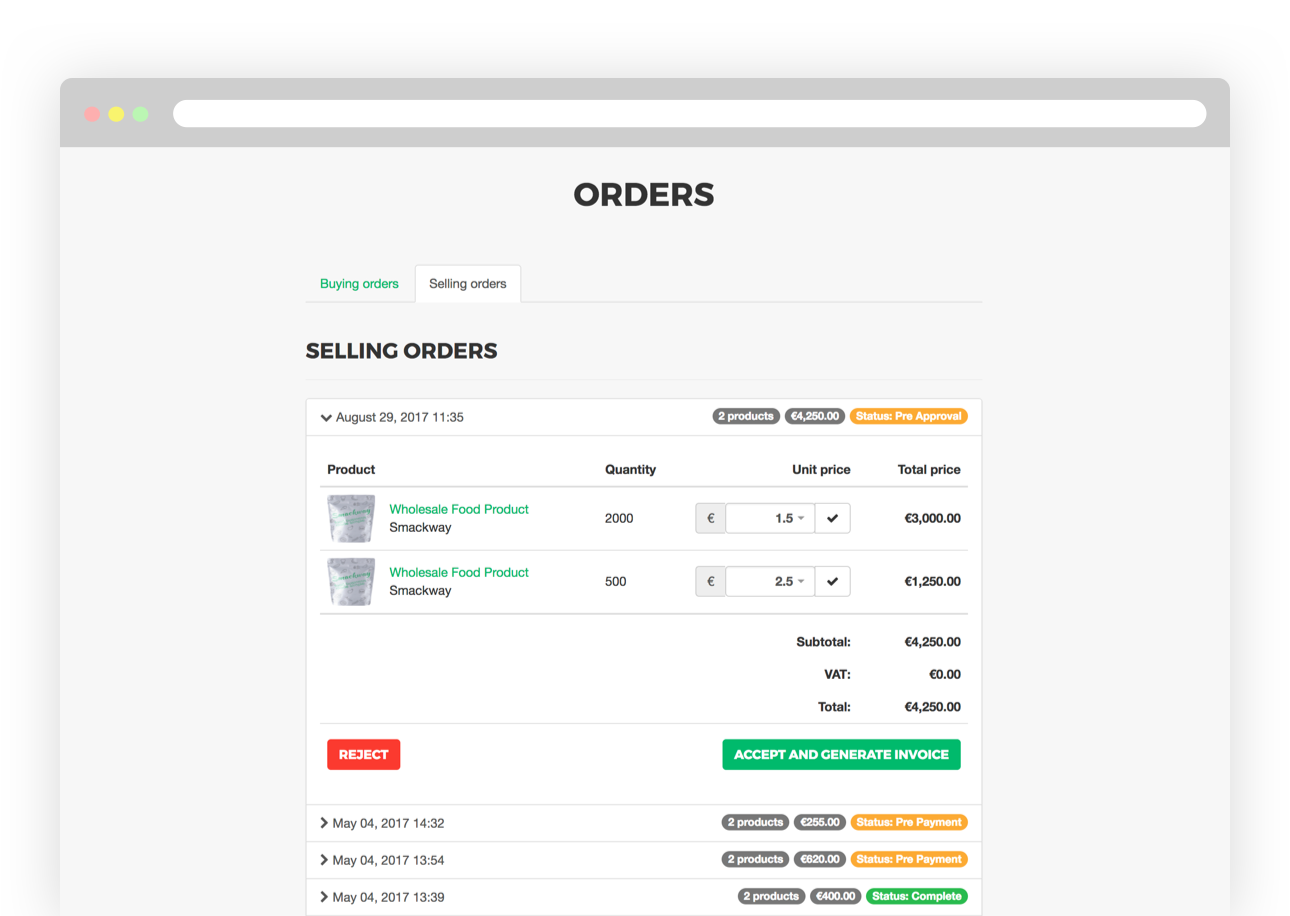The height and width of the screenshot is (916, 1290).
Task: Click the €4,250.00 badge on August 29 order
Action: point(814,416)
